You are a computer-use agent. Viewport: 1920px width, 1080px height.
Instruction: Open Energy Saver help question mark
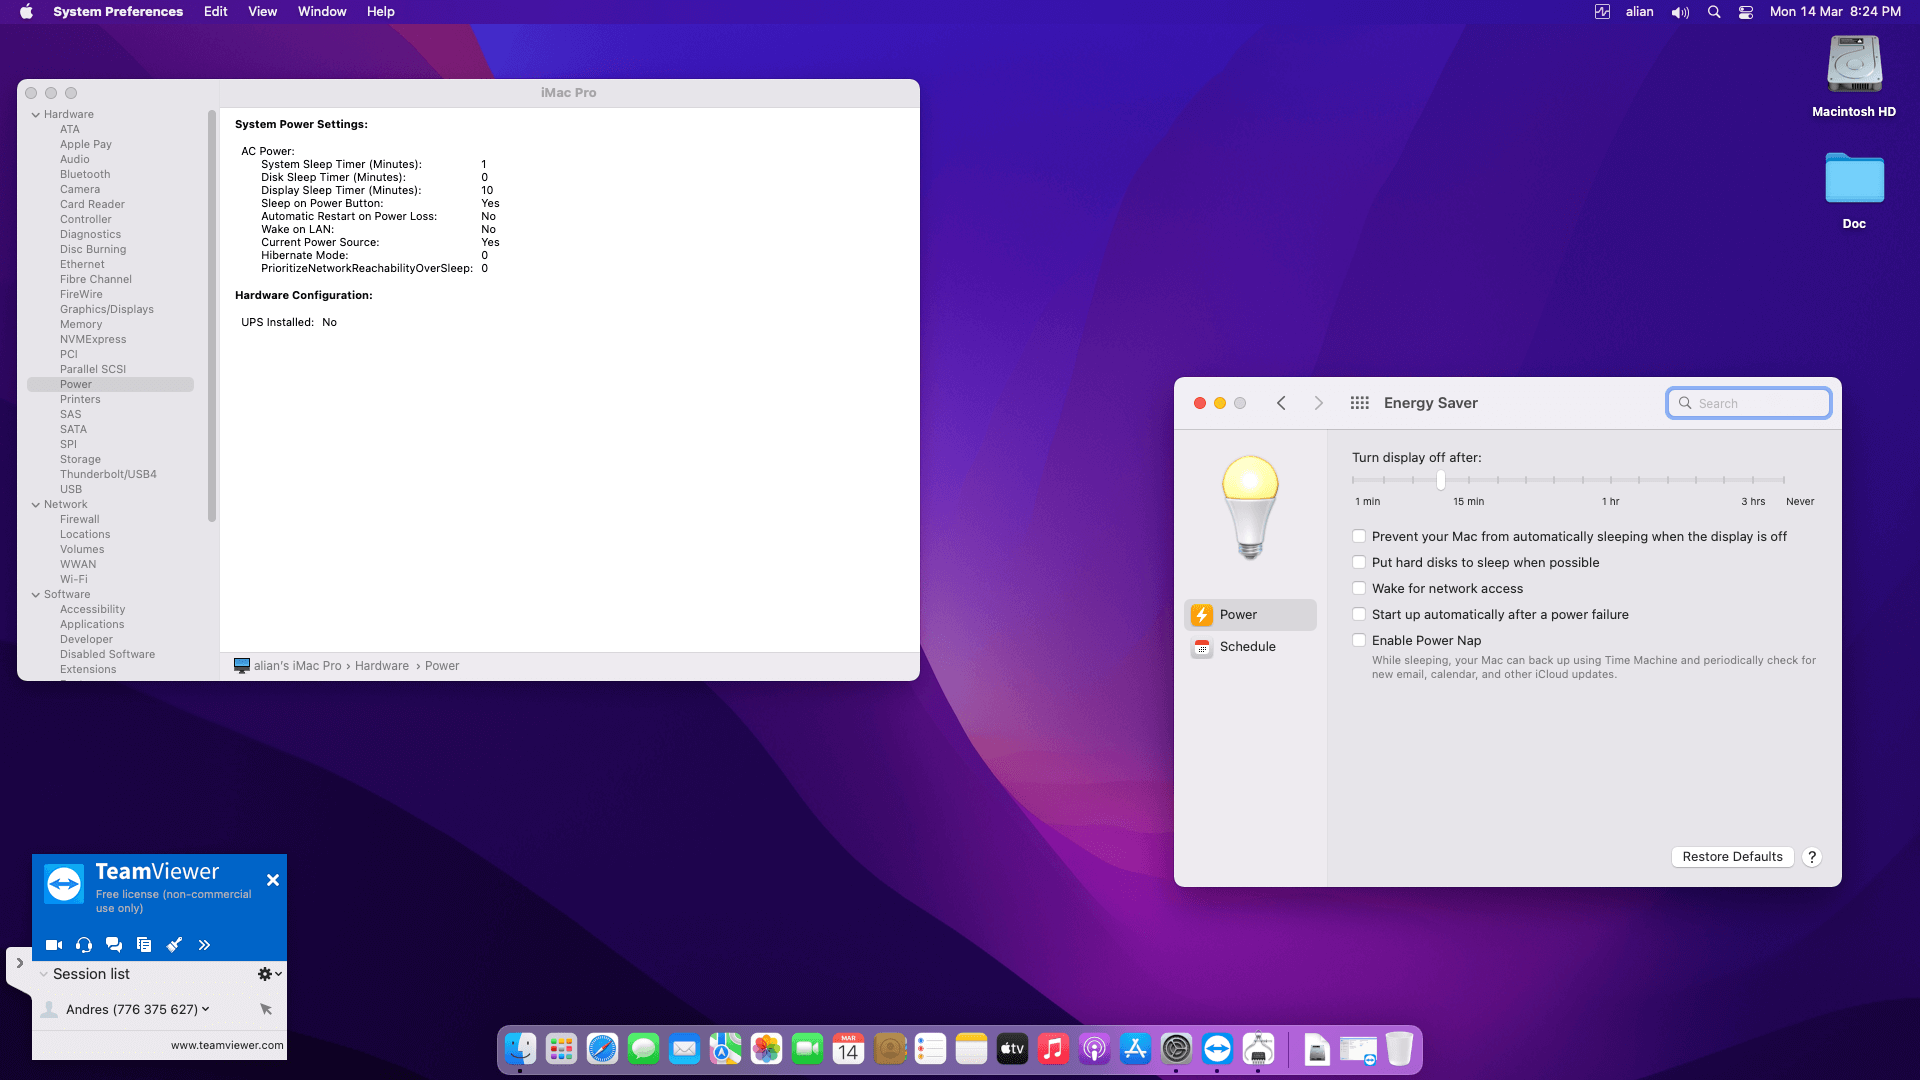point(1812,857)
